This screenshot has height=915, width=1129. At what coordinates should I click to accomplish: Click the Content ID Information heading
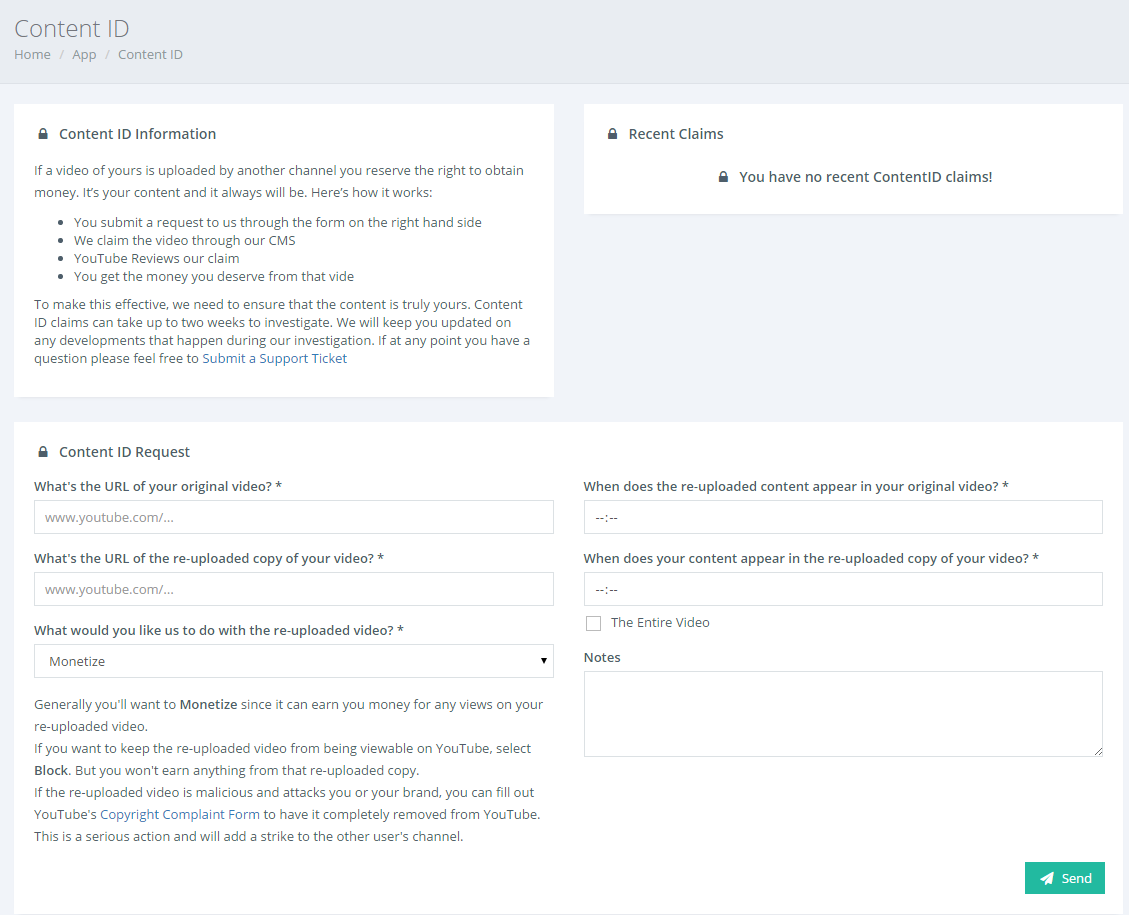pyautogui.click(x=138, y=134)
